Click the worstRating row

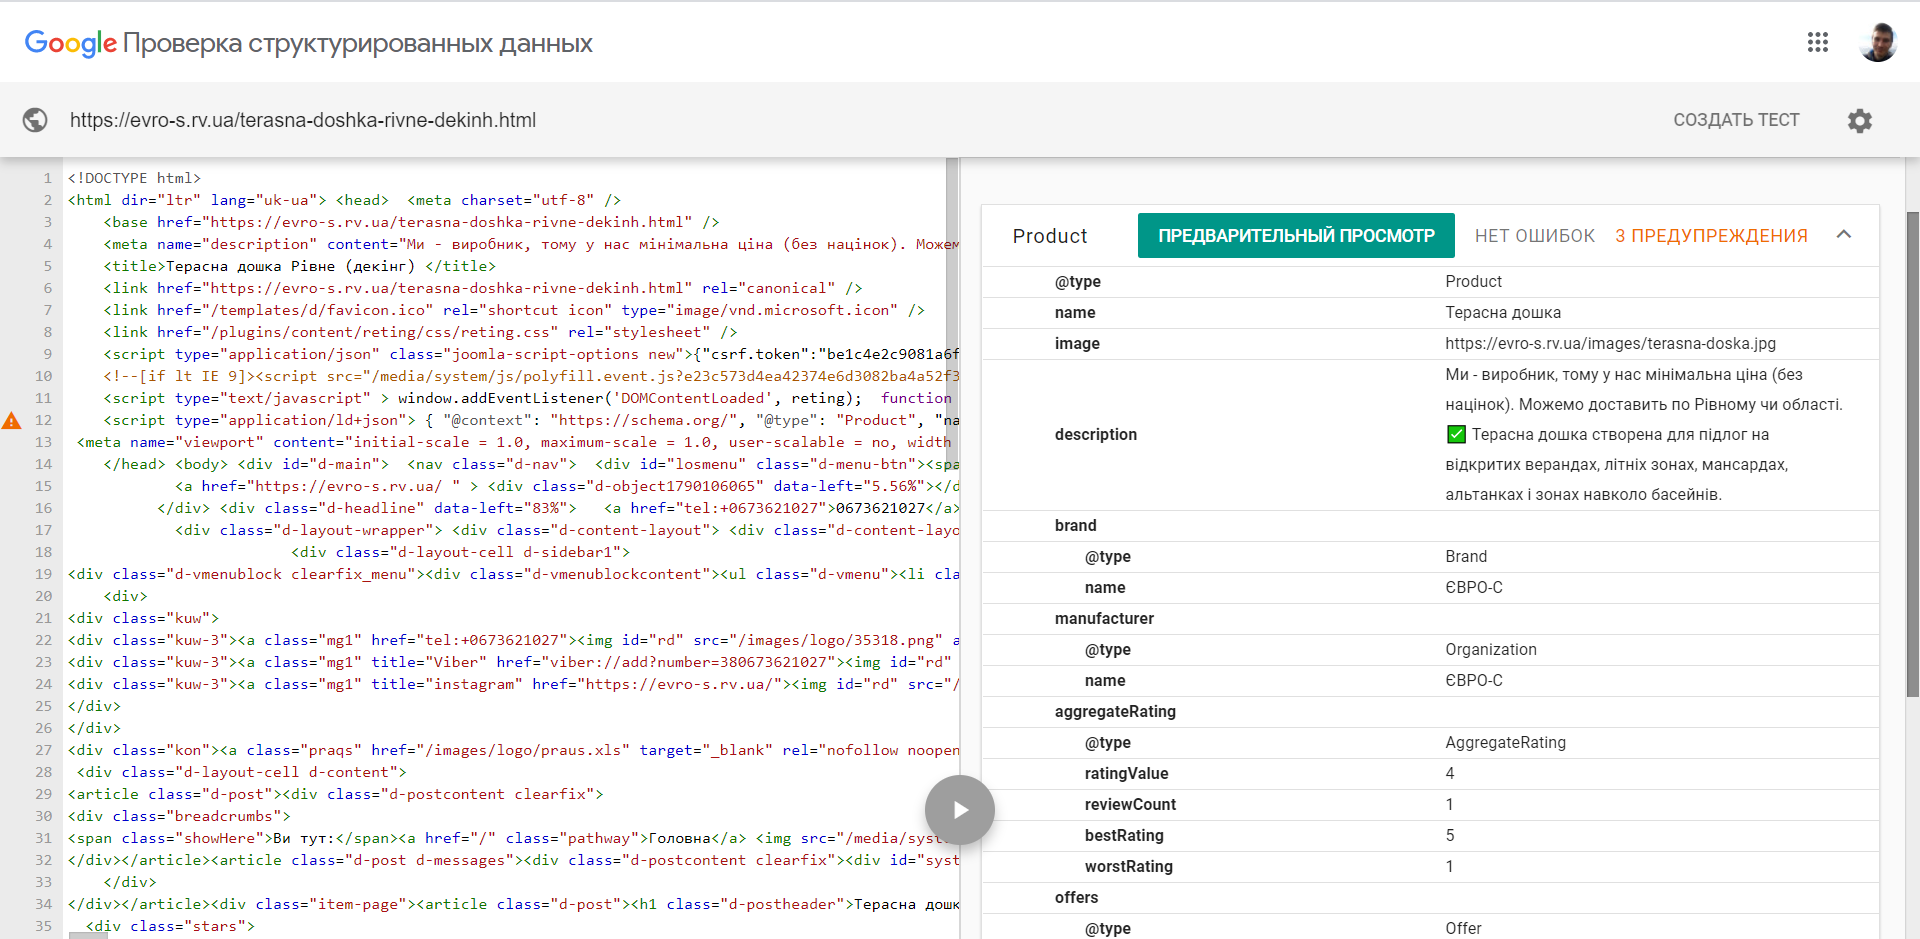click(1430, 867)
